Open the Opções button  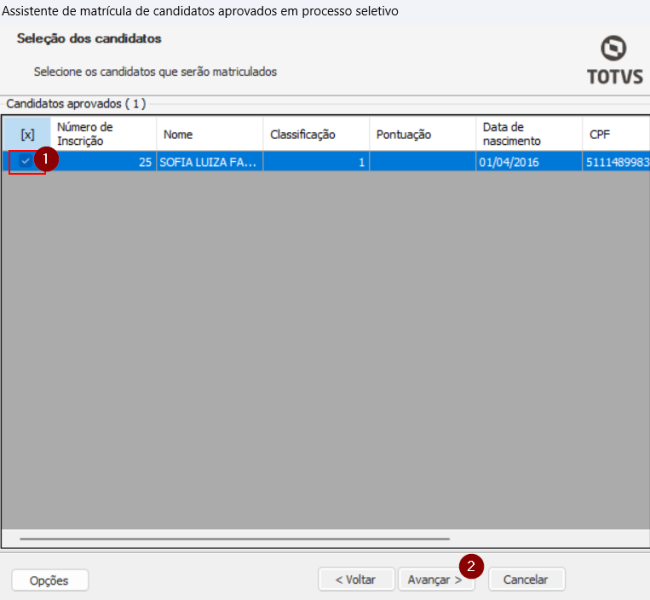tap(50, 580)
